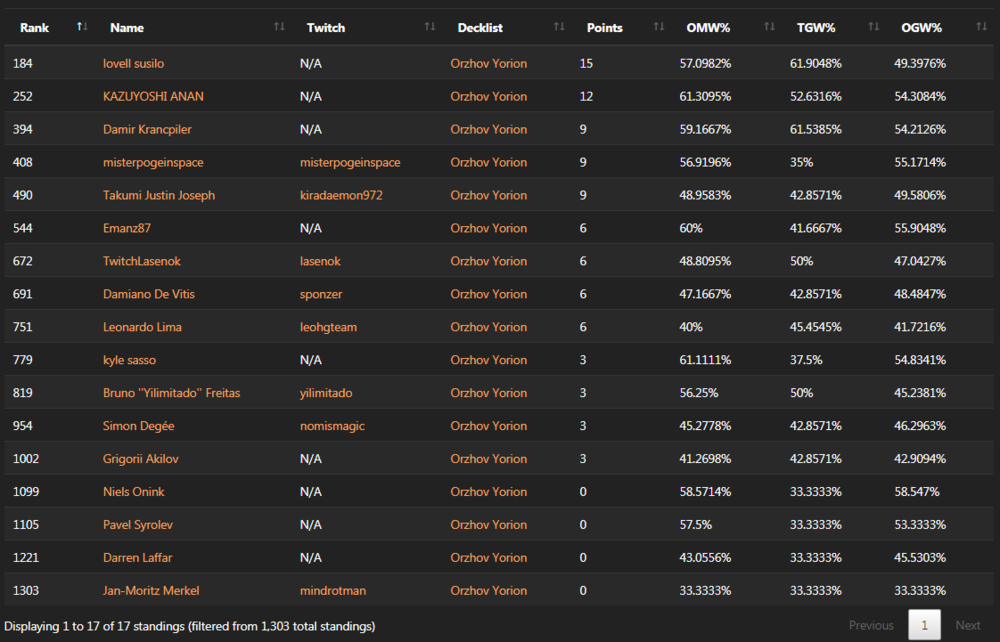This screenshot has width=1000, height=642.
Task: Sort by OMW% arrow icon
Action: coord(769,27)
